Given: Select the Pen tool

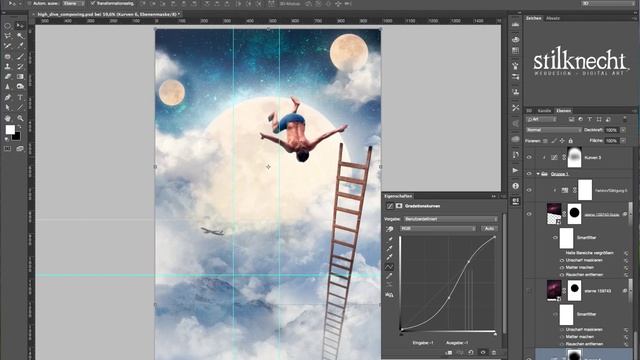Looking at the screenshot, I should 8,97.
